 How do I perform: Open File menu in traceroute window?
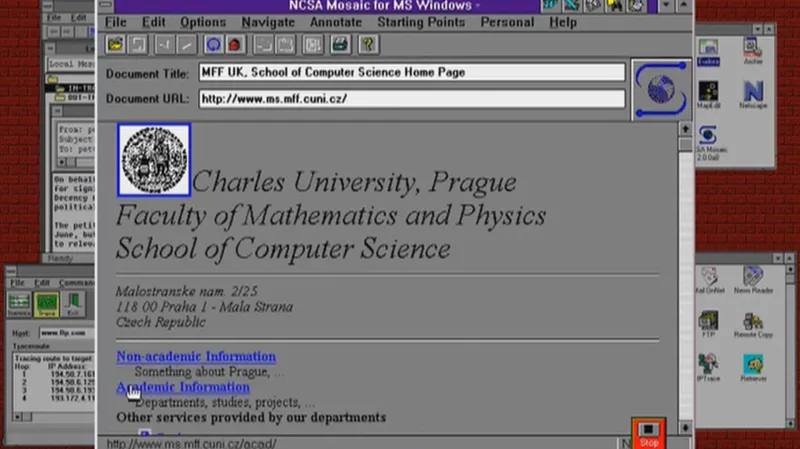17,283
